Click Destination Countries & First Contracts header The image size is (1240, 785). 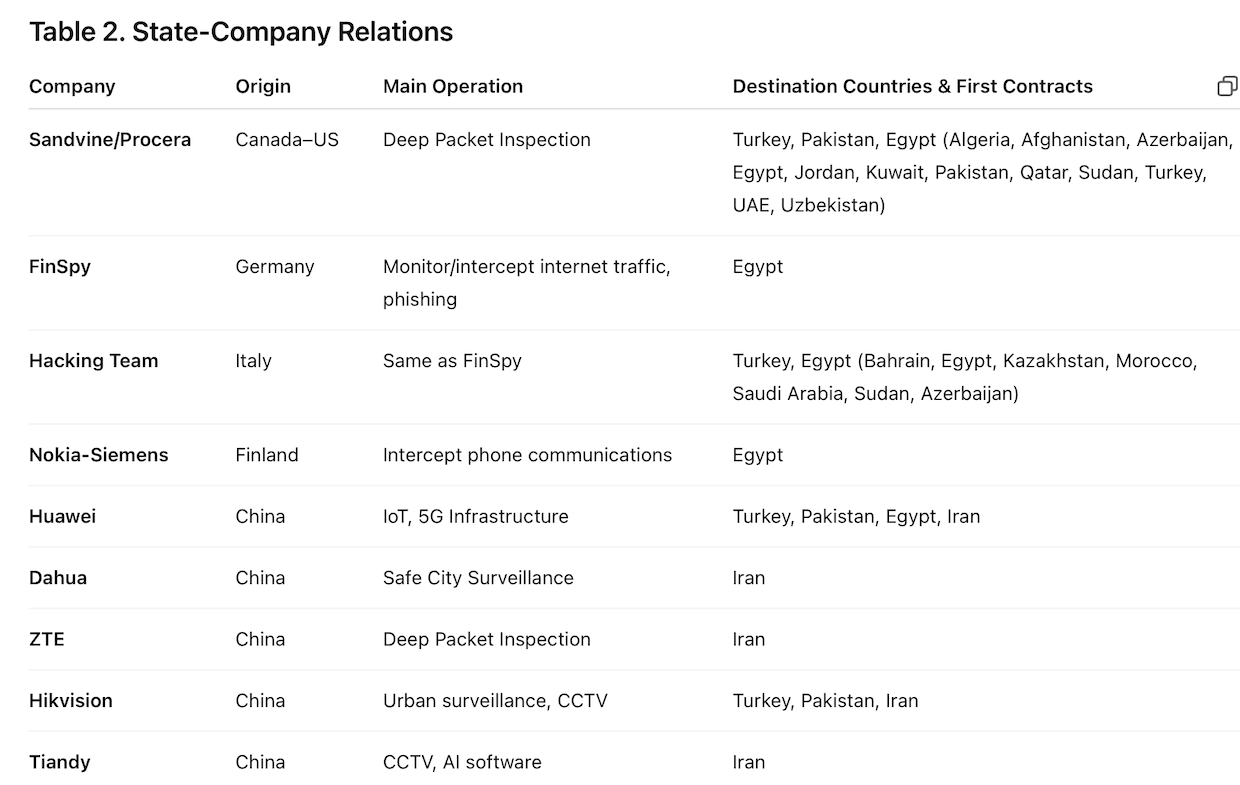(912, 86)
